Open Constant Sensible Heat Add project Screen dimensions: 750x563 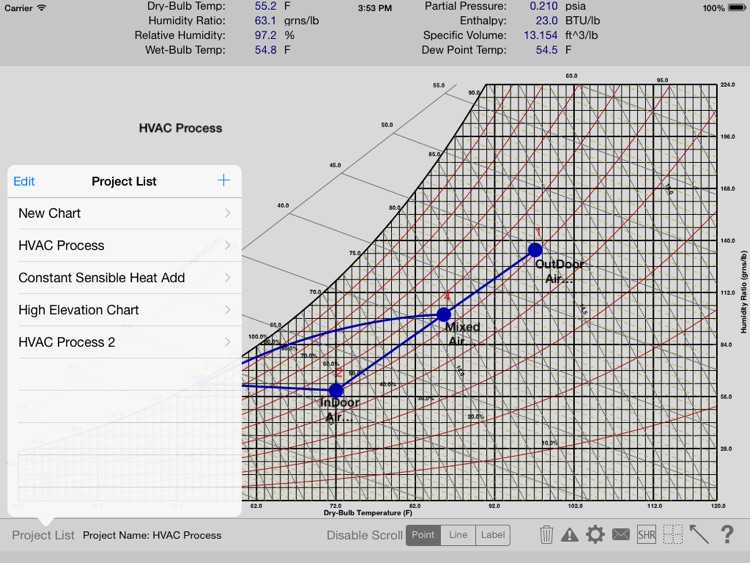pos(125,277)
